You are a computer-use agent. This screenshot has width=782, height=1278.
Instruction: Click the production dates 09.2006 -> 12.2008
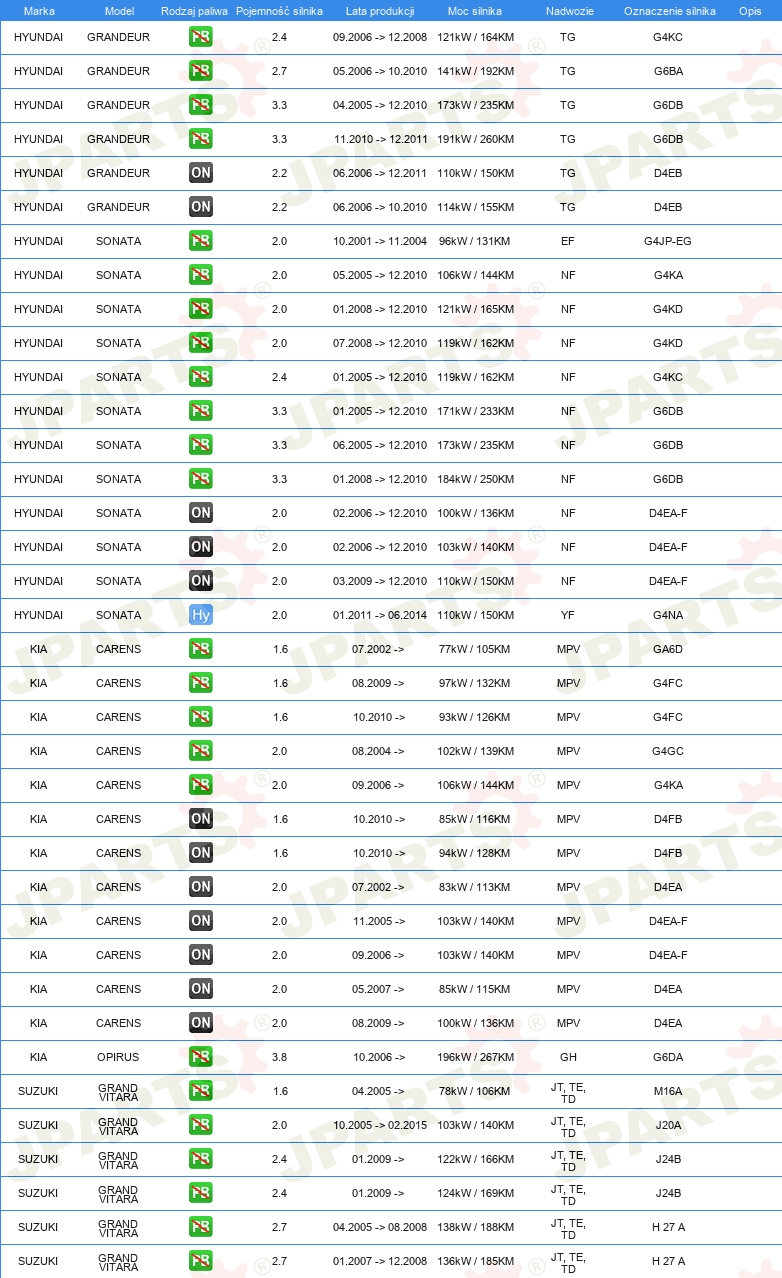coord(380,37)
